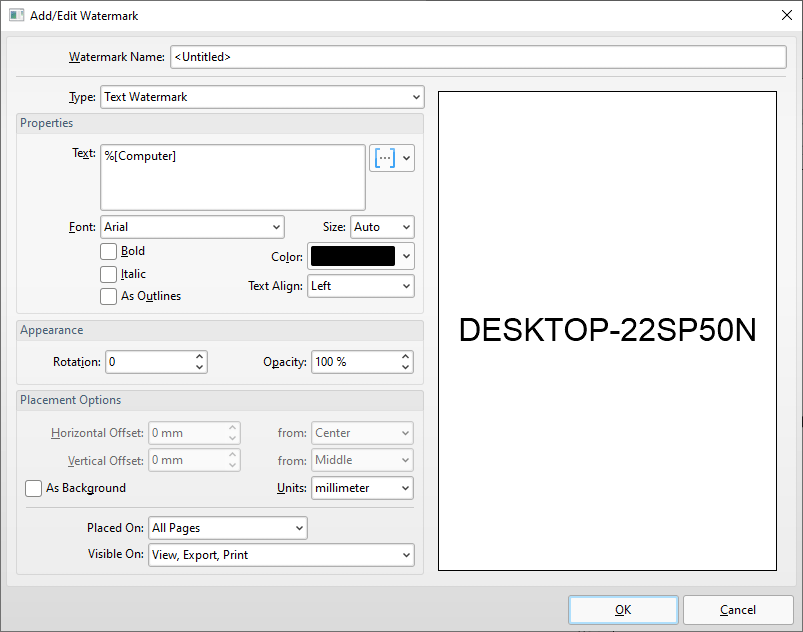Enable the Bold checkbox
The image size is (803, 632).
109,251
